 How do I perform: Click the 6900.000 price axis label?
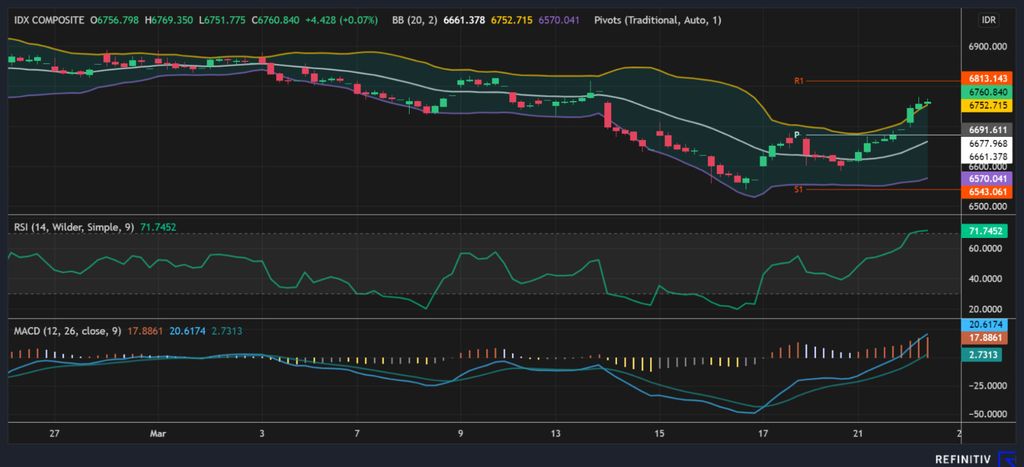[x=987, y=46]
